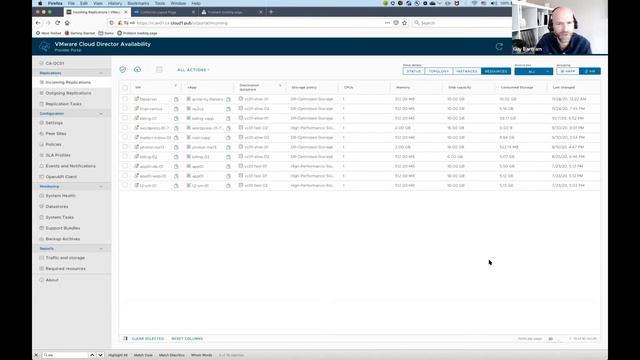Click RESET COLUMNS at table bottom
The height and width of the screenshot is (360, 640).
[187, 338]
